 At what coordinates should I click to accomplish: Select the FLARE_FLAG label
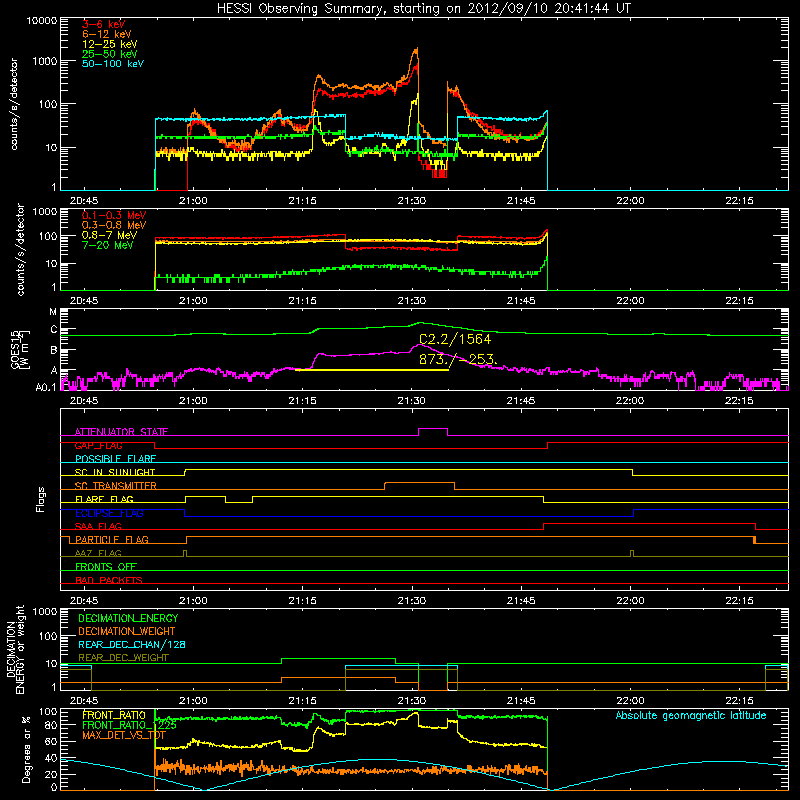point(104,499)
